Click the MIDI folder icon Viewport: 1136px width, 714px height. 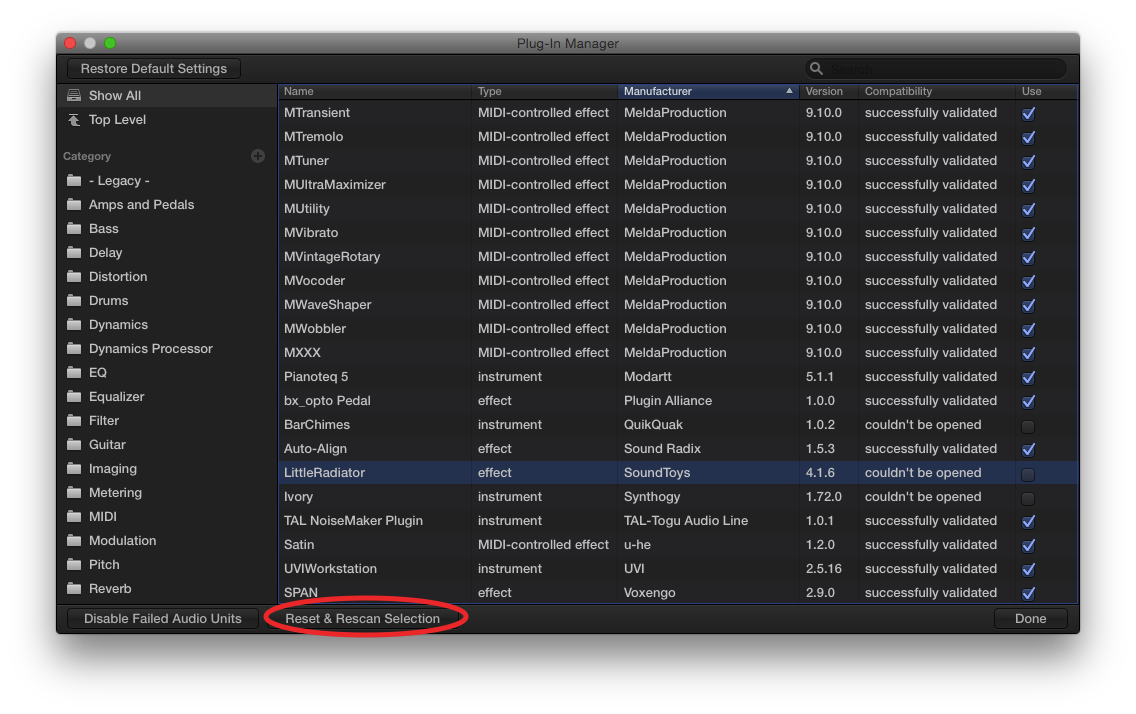(x=74, y=516)
